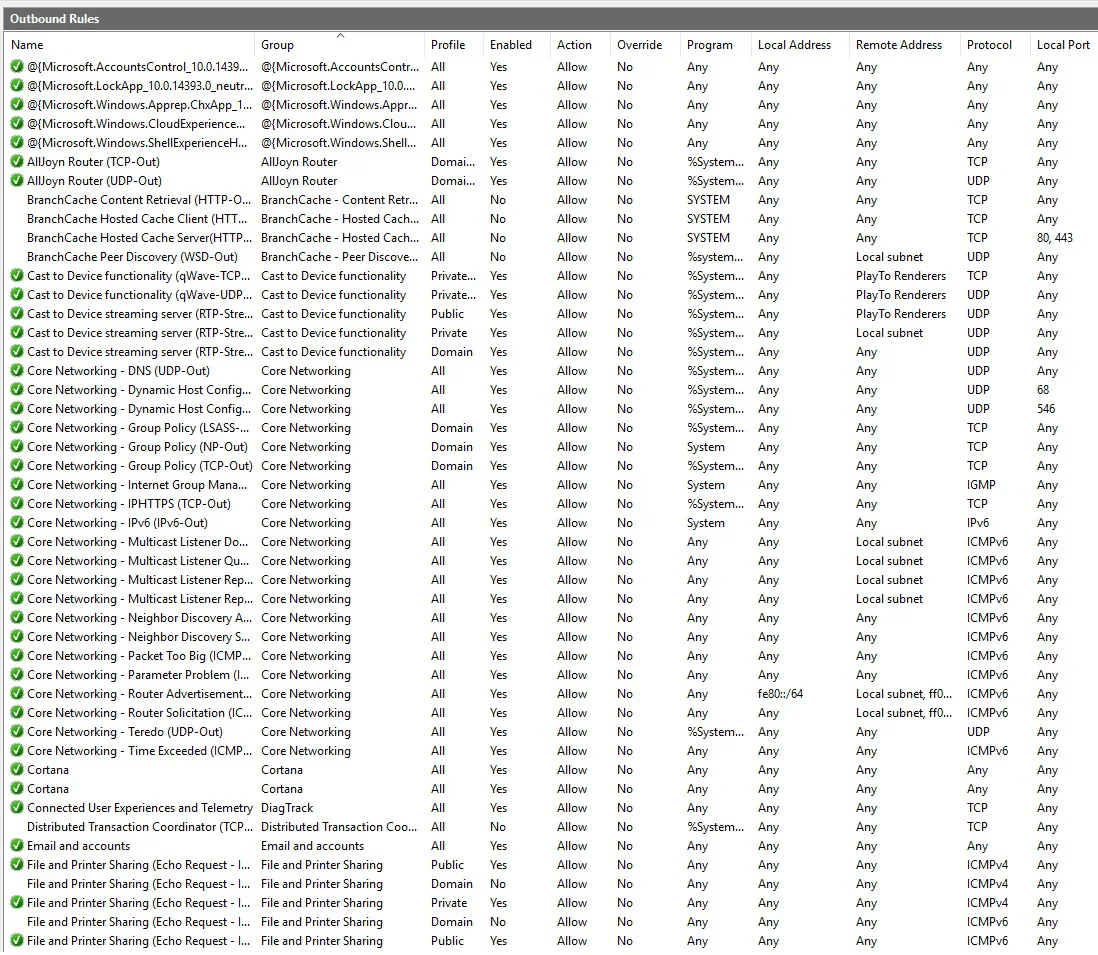The image size is (1098, 955).
Task: Click check icon for Group Policy (LSASS-Out) rule
Action: (17, 428)
